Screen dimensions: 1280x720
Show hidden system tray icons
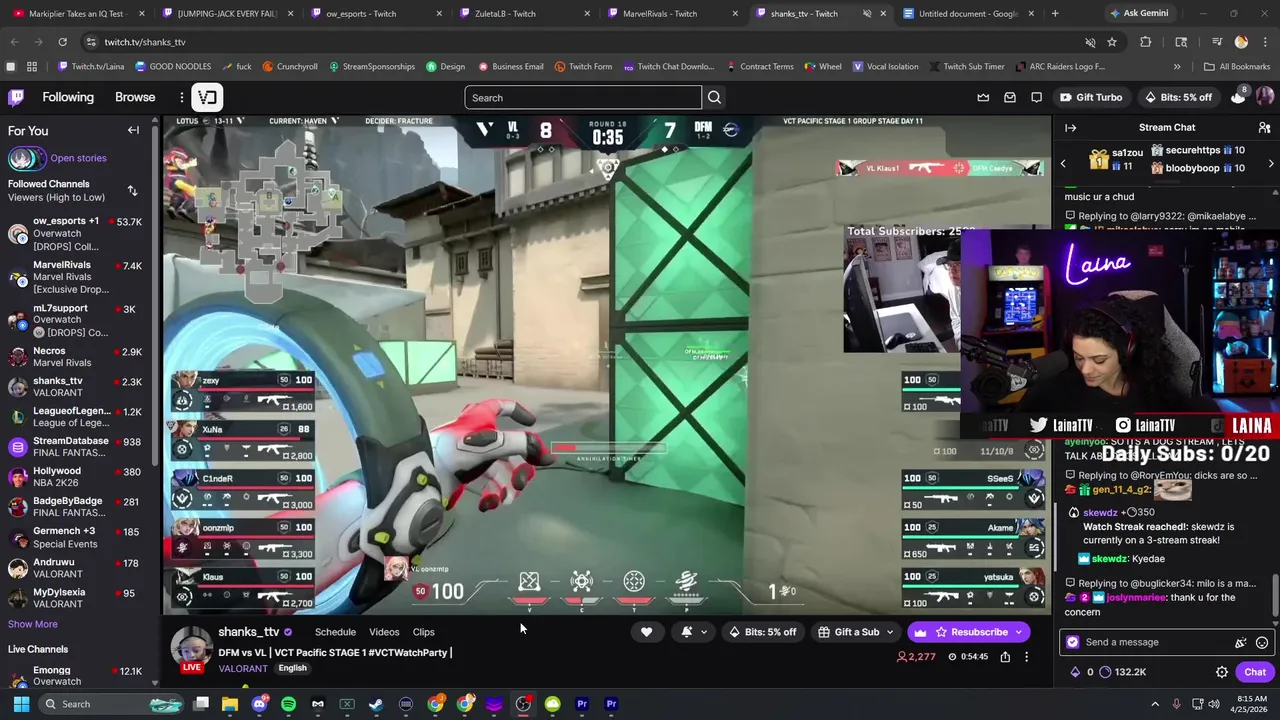(x=1155, y=704)
